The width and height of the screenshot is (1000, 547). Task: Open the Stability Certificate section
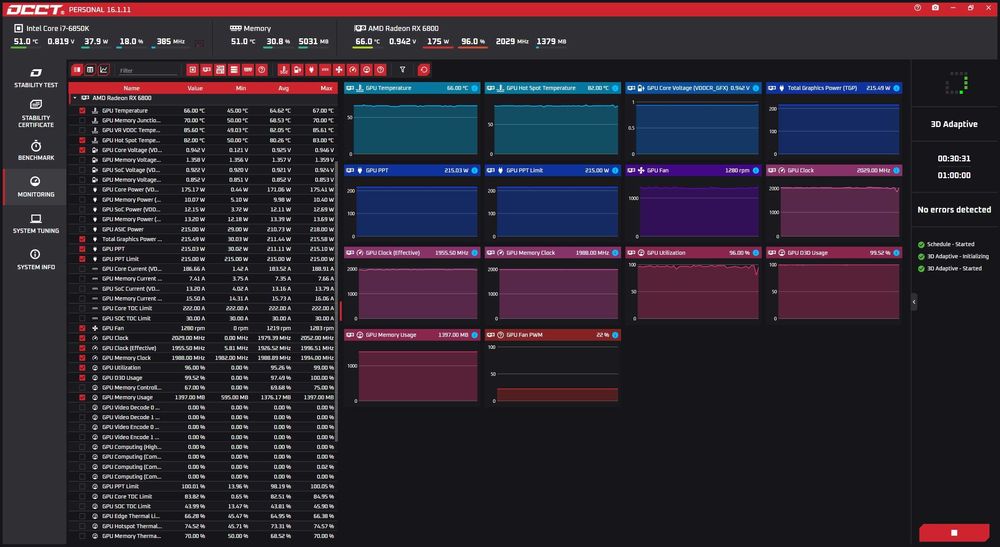pyautogui.click(x=36, y=113)
